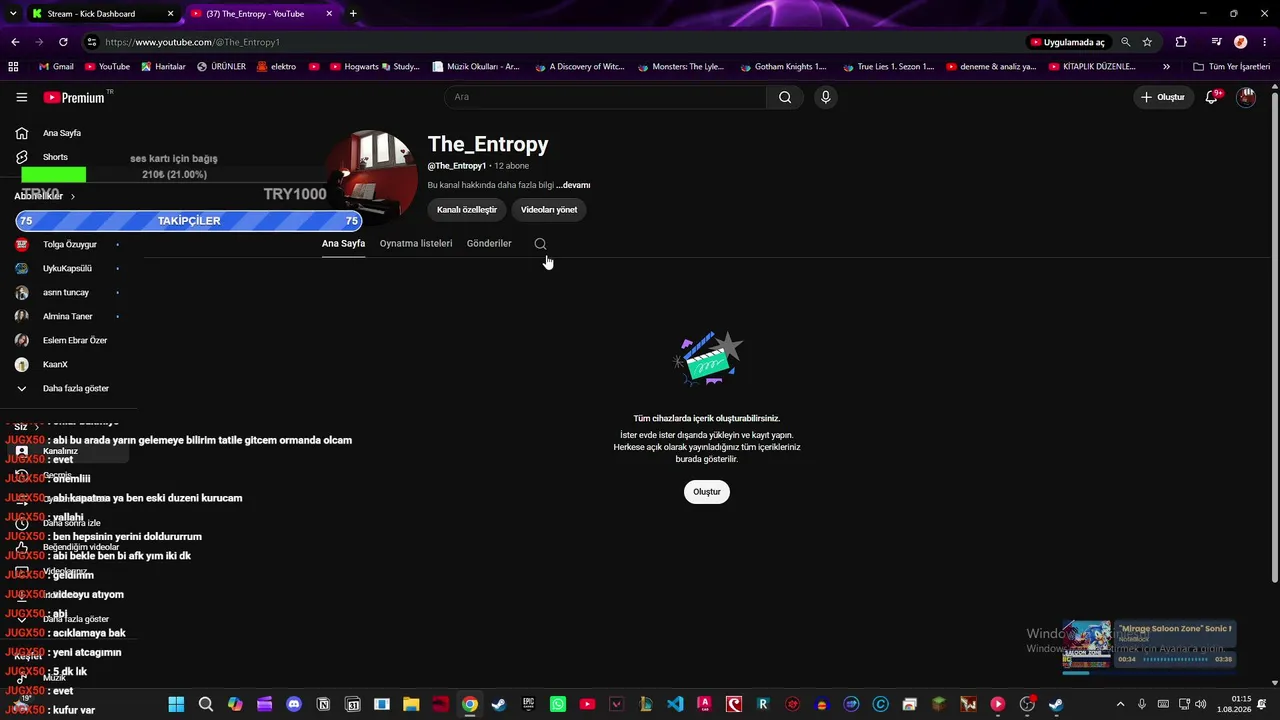Open the channel's Ana Sayfa tab

point(343,244)
